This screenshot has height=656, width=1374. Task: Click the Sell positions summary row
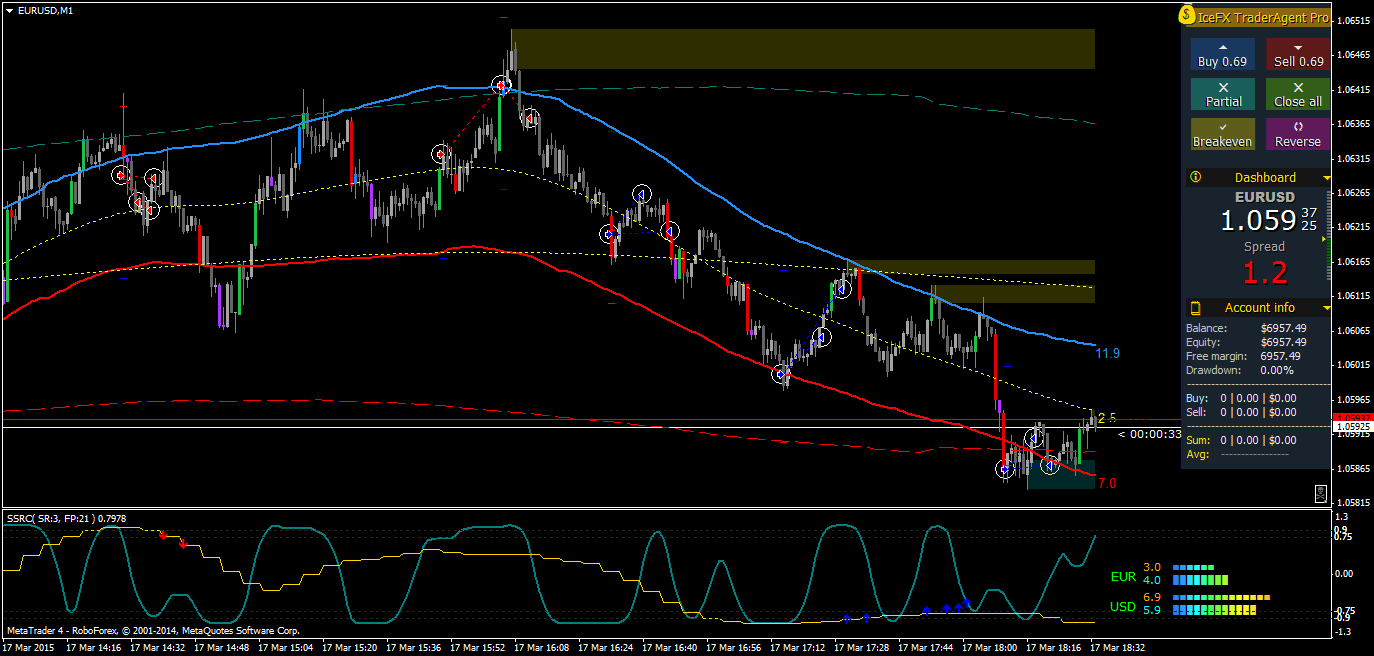[x=1241, y=412]
